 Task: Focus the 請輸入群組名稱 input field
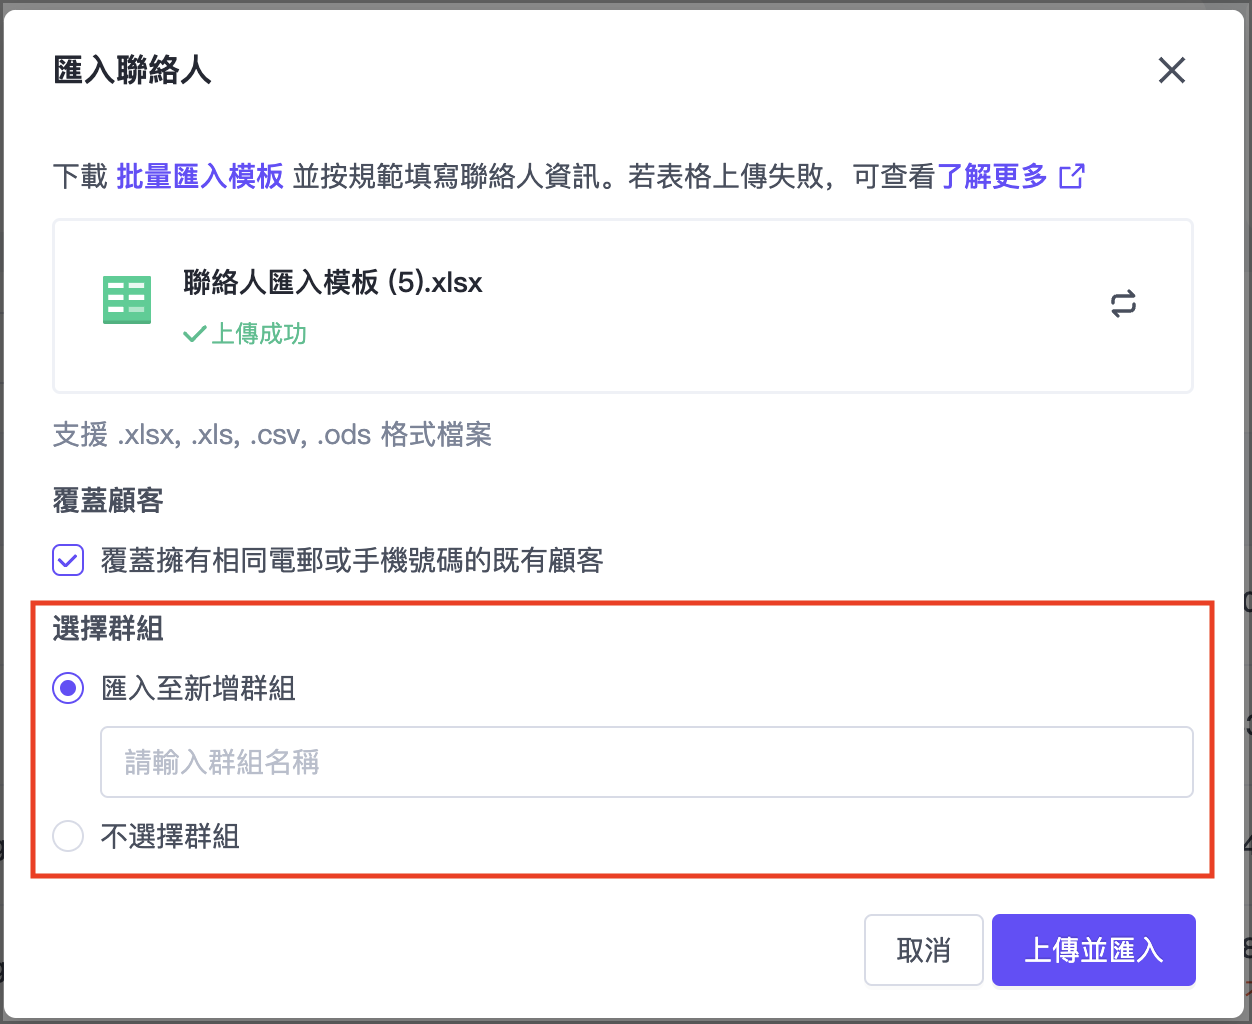[x=646, y=762]
